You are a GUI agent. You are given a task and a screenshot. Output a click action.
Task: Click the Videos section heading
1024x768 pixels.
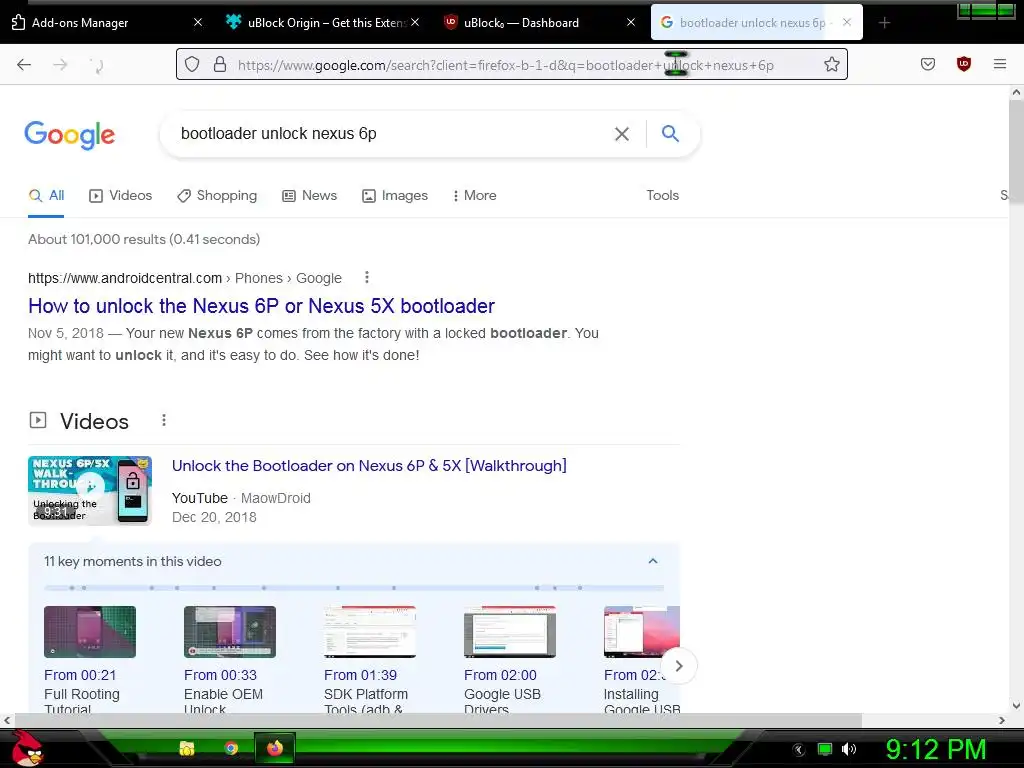pyautogui.click(x=94, y=421)
